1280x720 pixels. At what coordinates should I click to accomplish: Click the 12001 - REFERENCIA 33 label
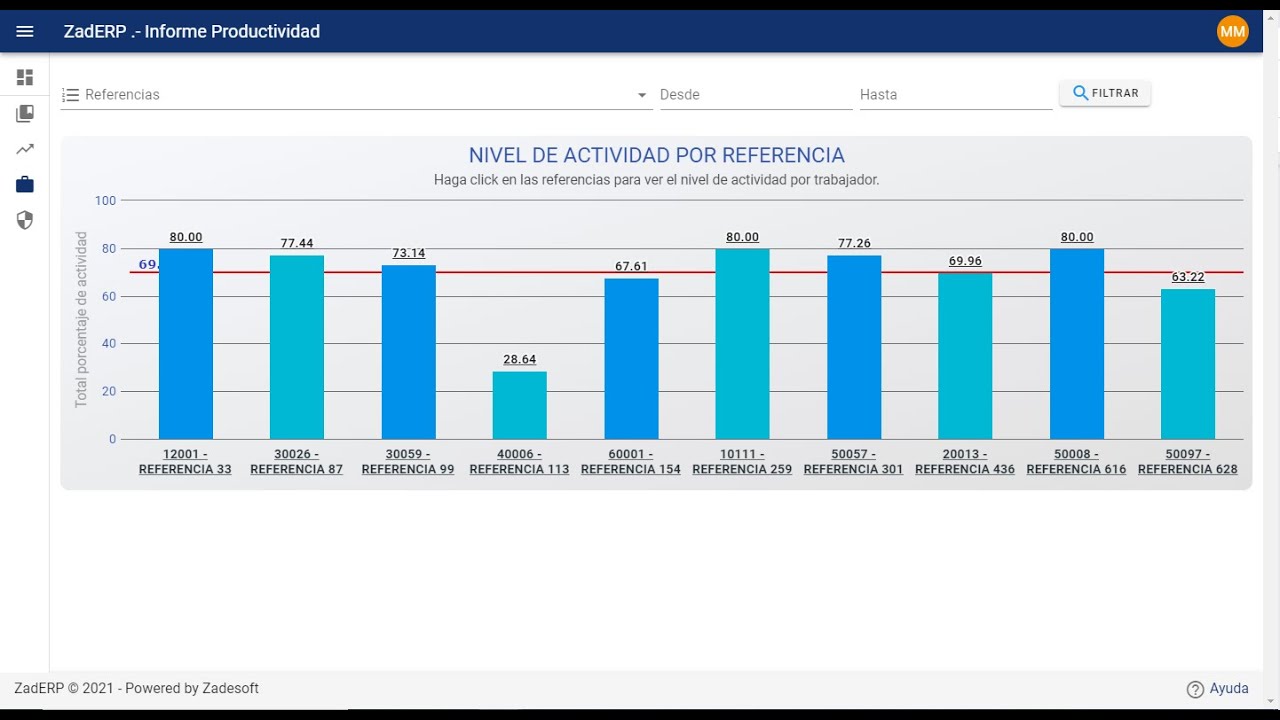point(185,462)
